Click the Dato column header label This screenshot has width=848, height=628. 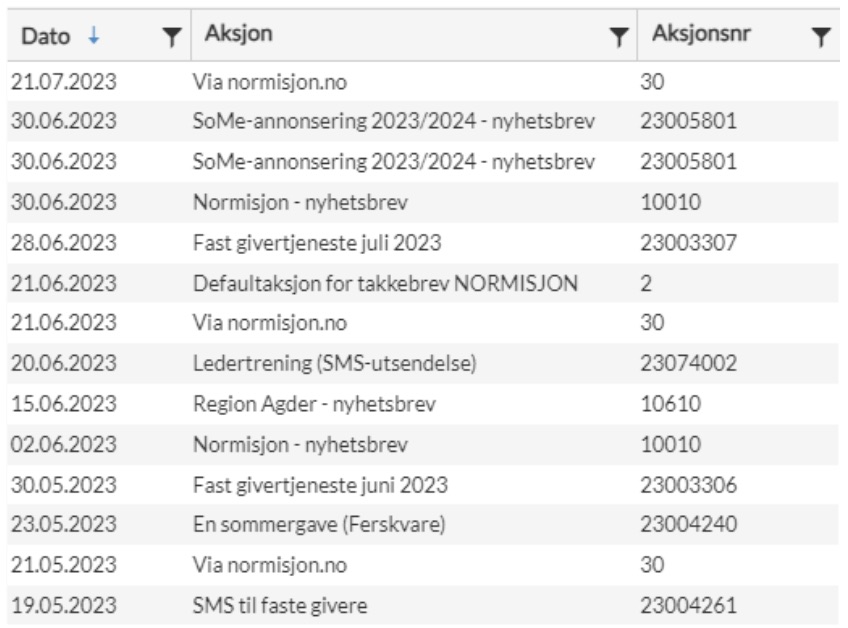coord(46,36)
